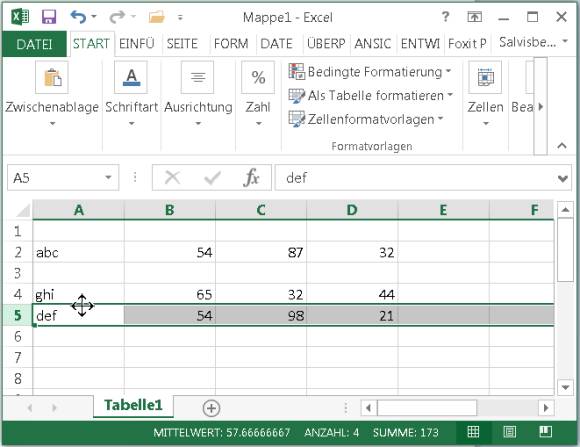Click the Open folder icon in title bar
This screenshot has width=580, height=447.
(x=157, y=17)
